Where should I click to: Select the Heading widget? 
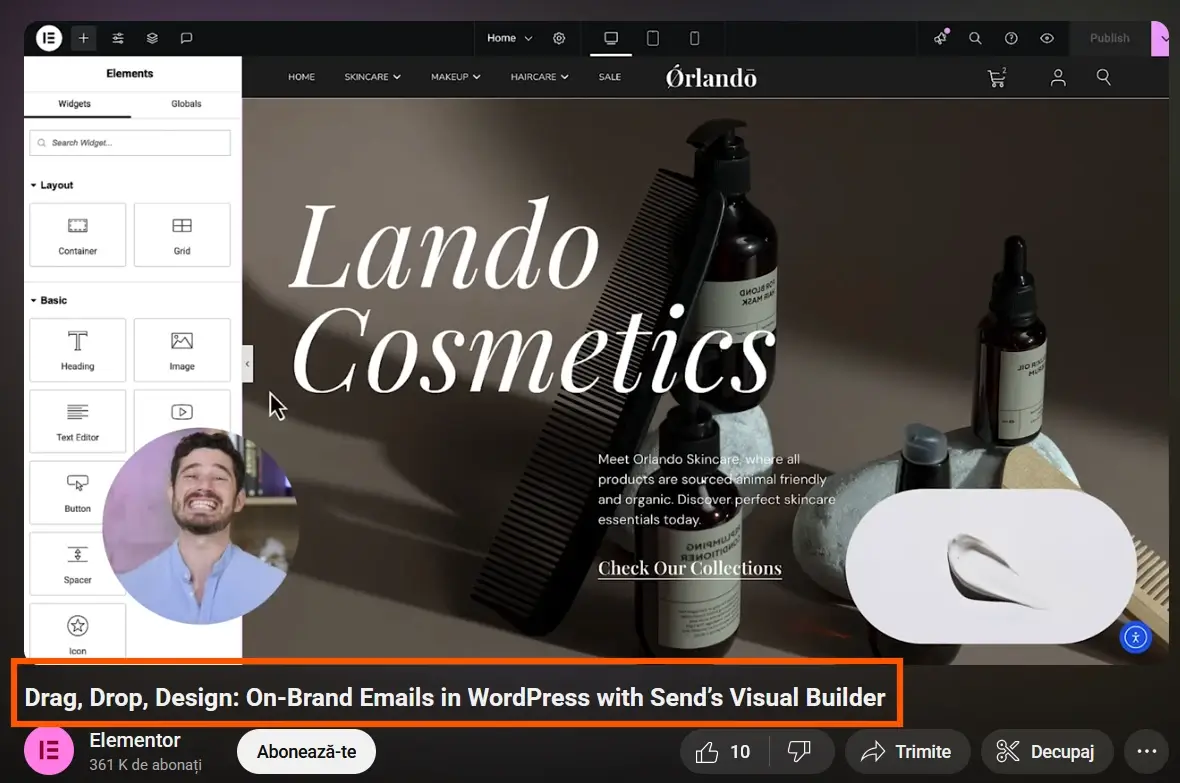click(78, 350)
